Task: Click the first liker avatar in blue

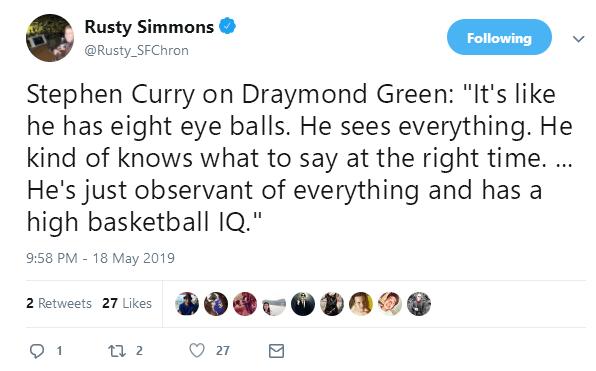Action: pyautogui.click(x=187, y=304)
